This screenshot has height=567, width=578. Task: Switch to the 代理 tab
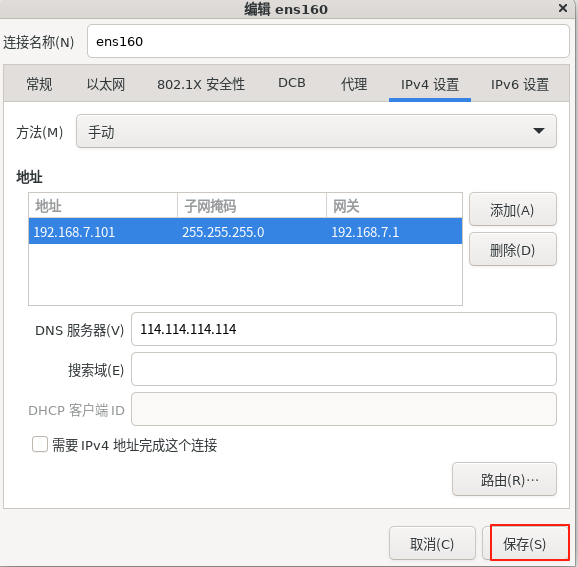(354, 84)
